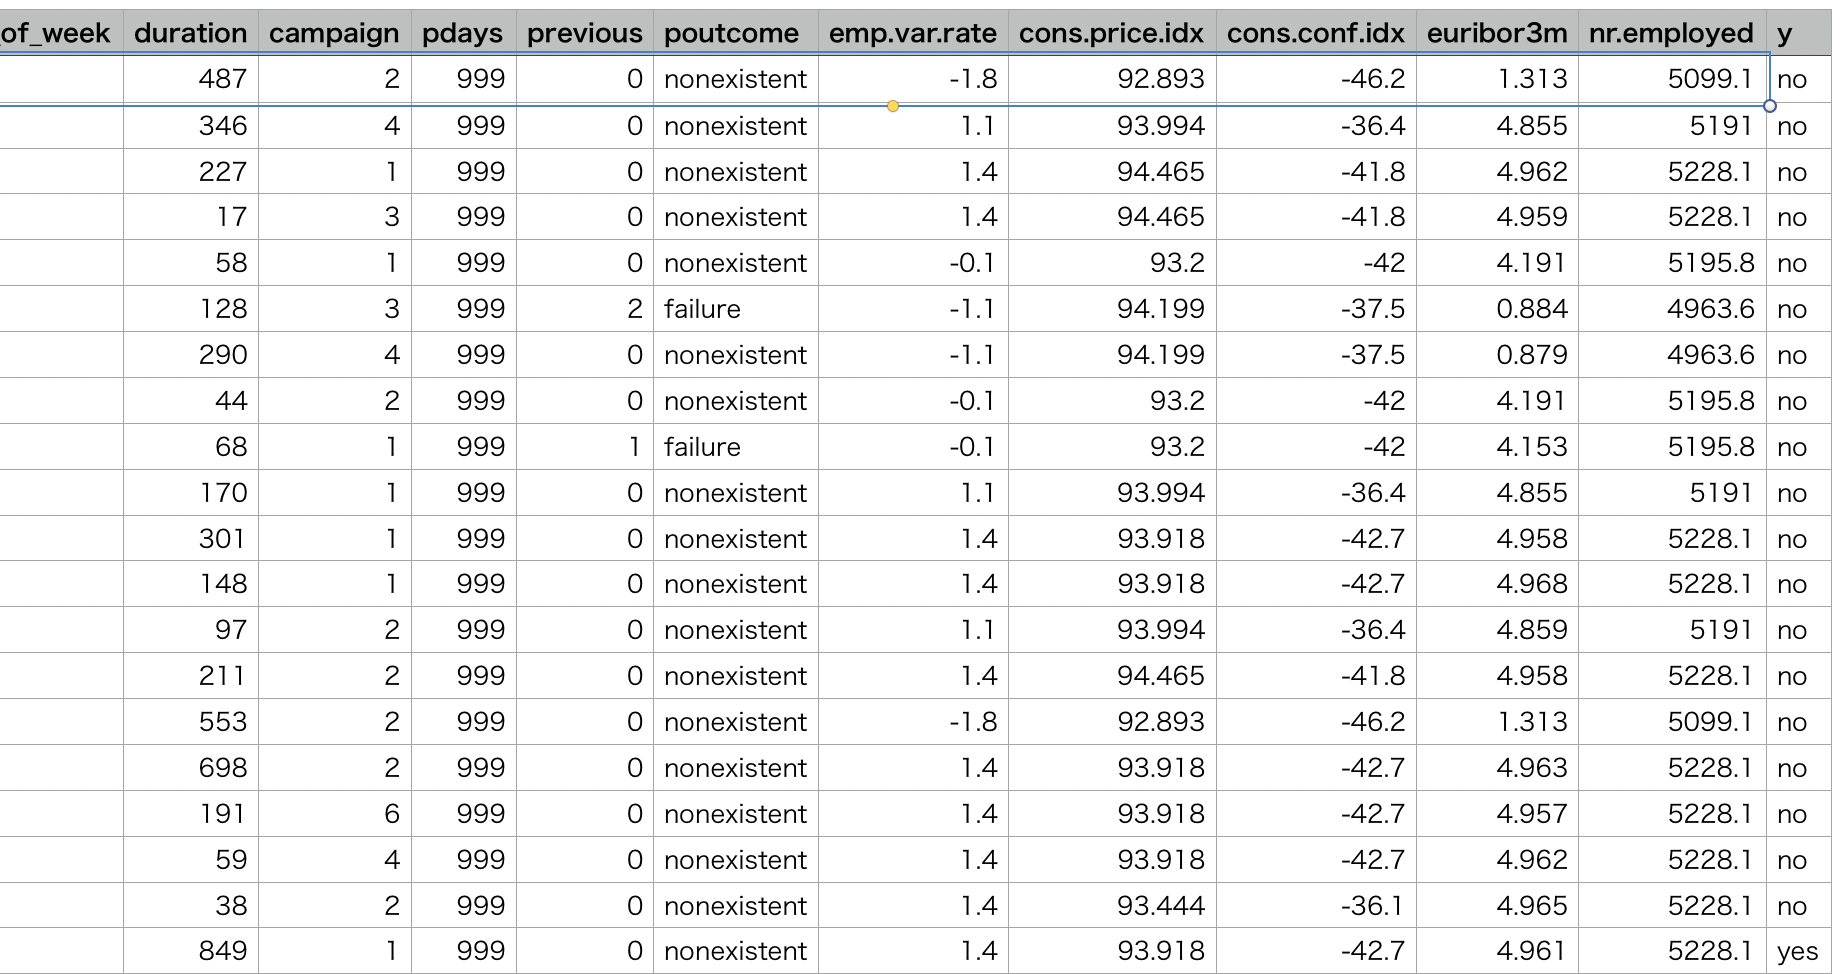
Task: Click duration cell with value 553
Action: pyautogui.click(x=191, y=722)
